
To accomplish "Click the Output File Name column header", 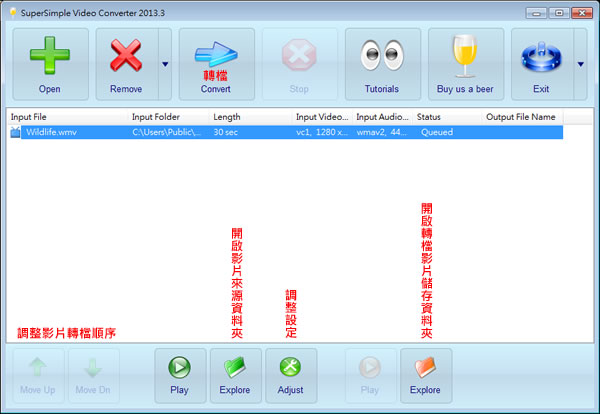I will click(522, 117).
